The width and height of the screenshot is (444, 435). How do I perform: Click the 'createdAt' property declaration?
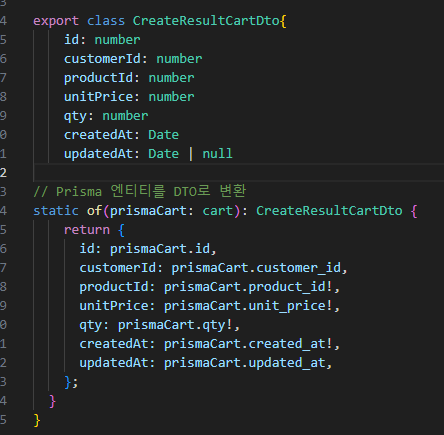click(x=98, y=135)
